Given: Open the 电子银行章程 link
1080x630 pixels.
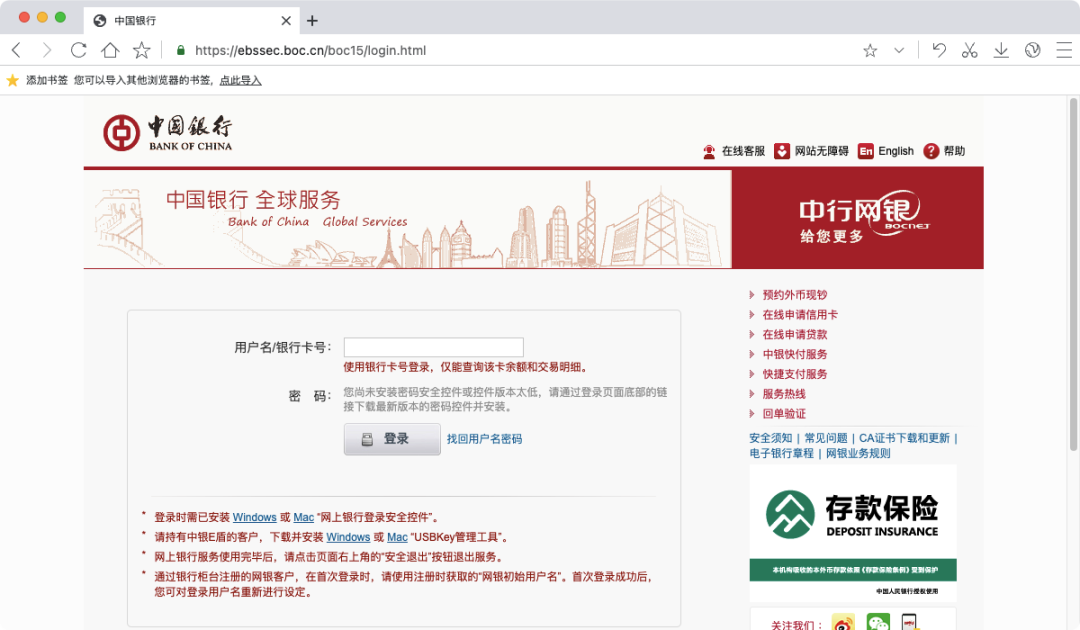Looking at the screenshot, I should 782,453.
